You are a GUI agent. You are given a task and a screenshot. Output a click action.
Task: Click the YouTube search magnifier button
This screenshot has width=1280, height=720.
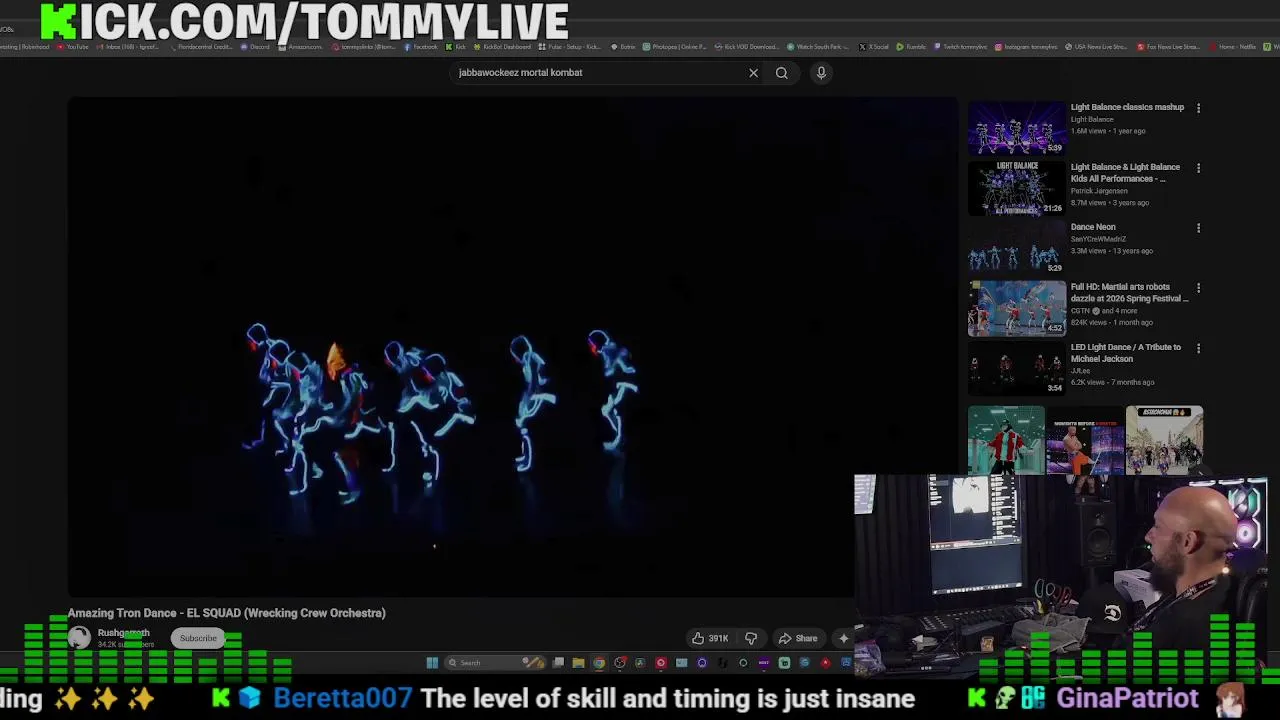click(782, 72)
